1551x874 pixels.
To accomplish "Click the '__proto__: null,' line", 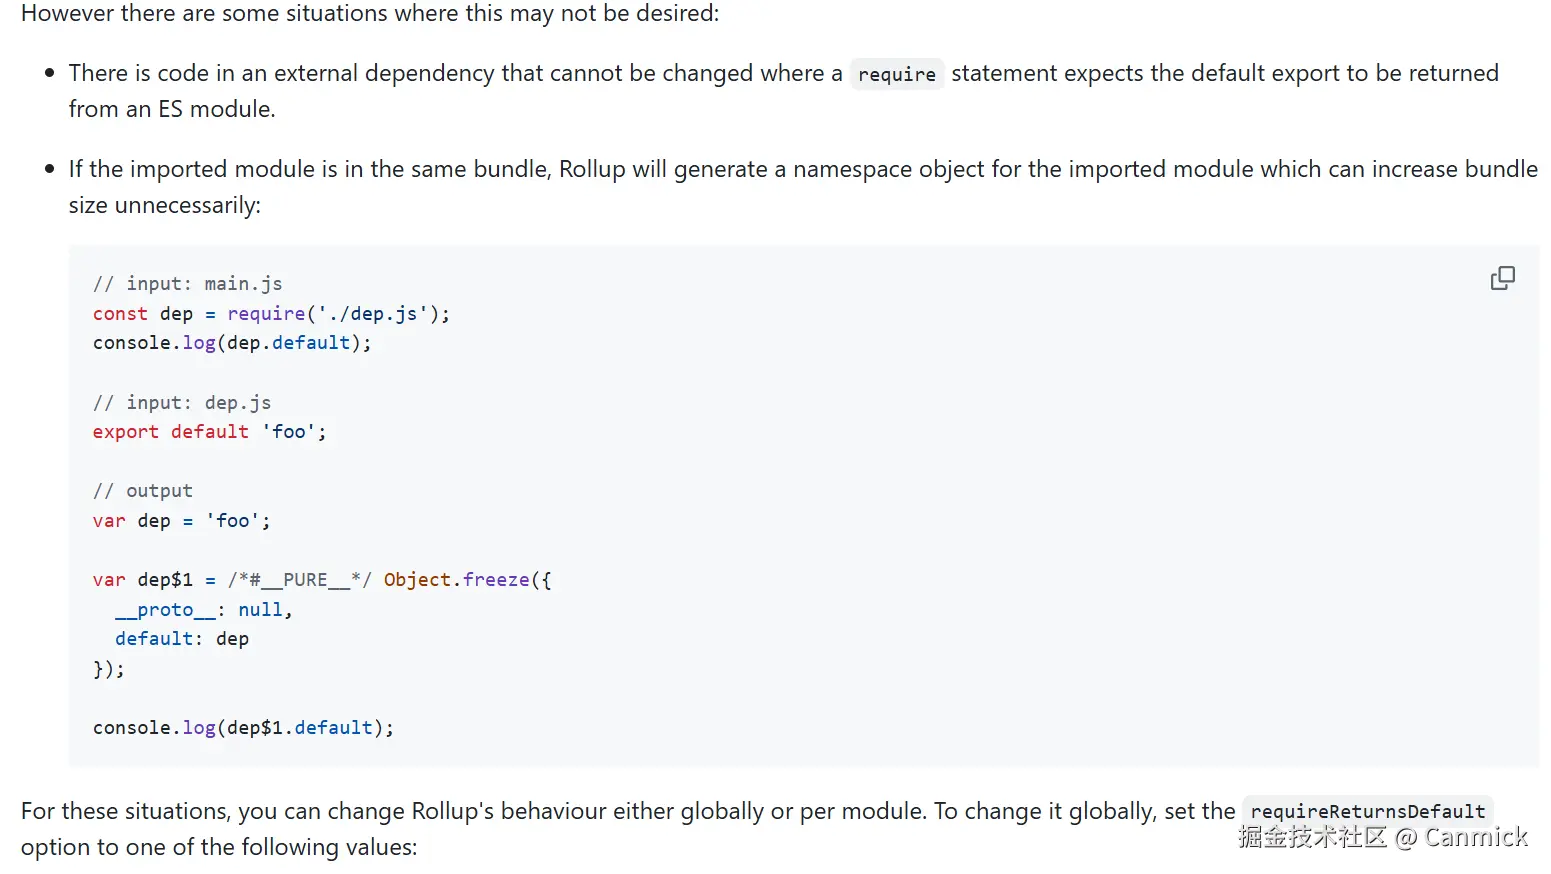I will coord(203,610).
